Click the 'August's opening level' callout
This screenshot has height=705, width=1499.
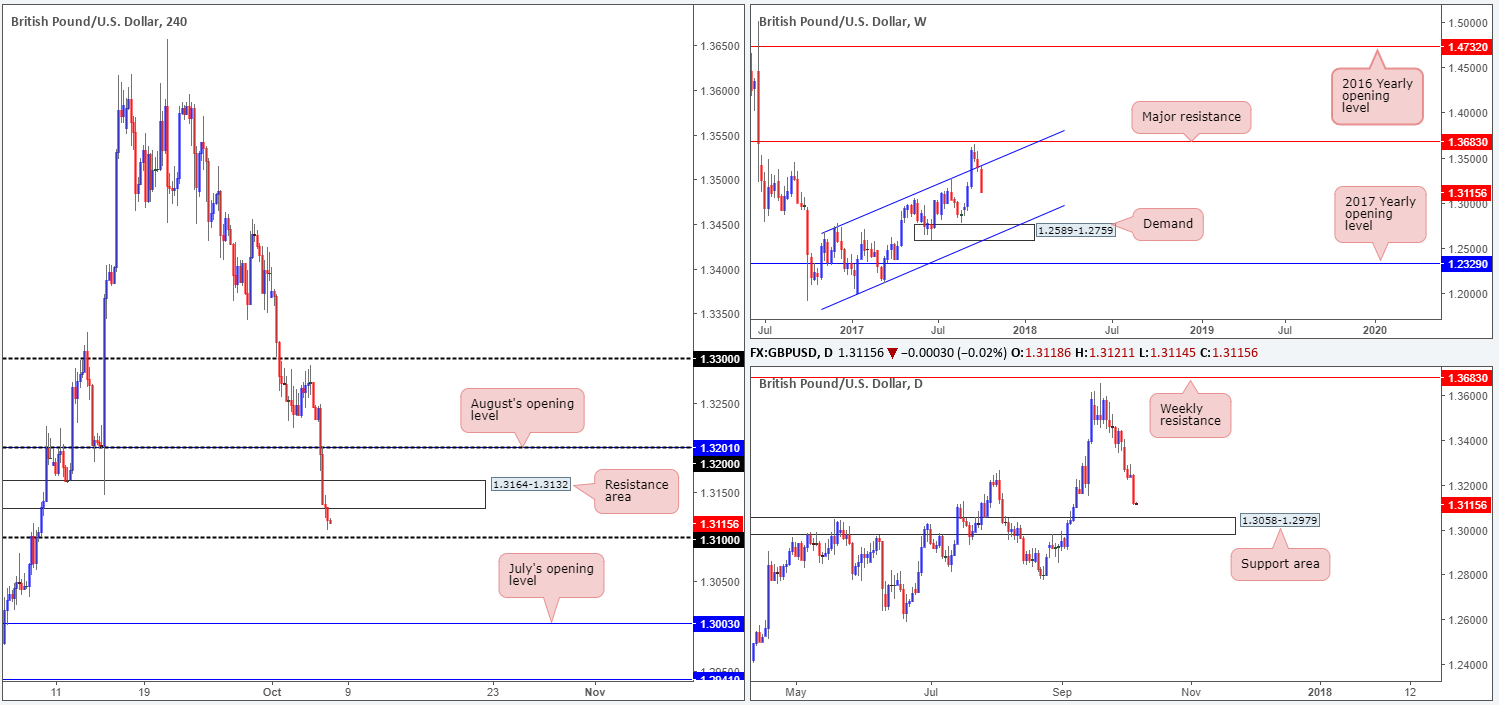tap(522, 413)
